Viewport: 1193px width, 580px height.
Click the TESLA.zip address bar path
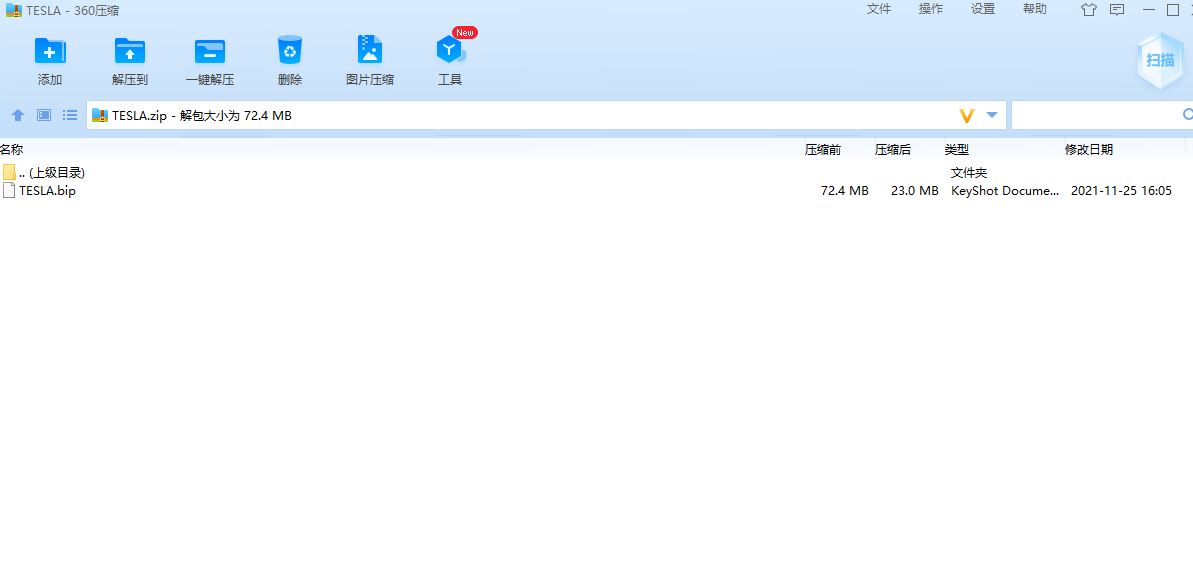point(202,116)
